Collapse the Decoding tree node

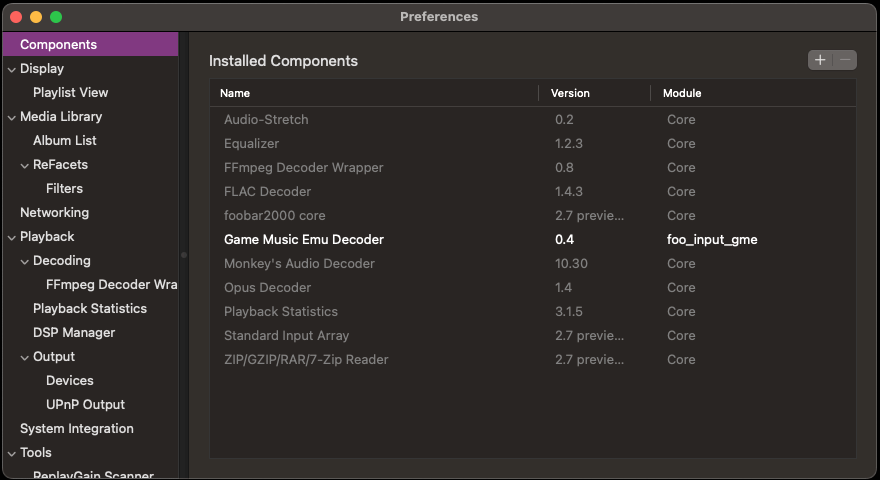[24, 261]
